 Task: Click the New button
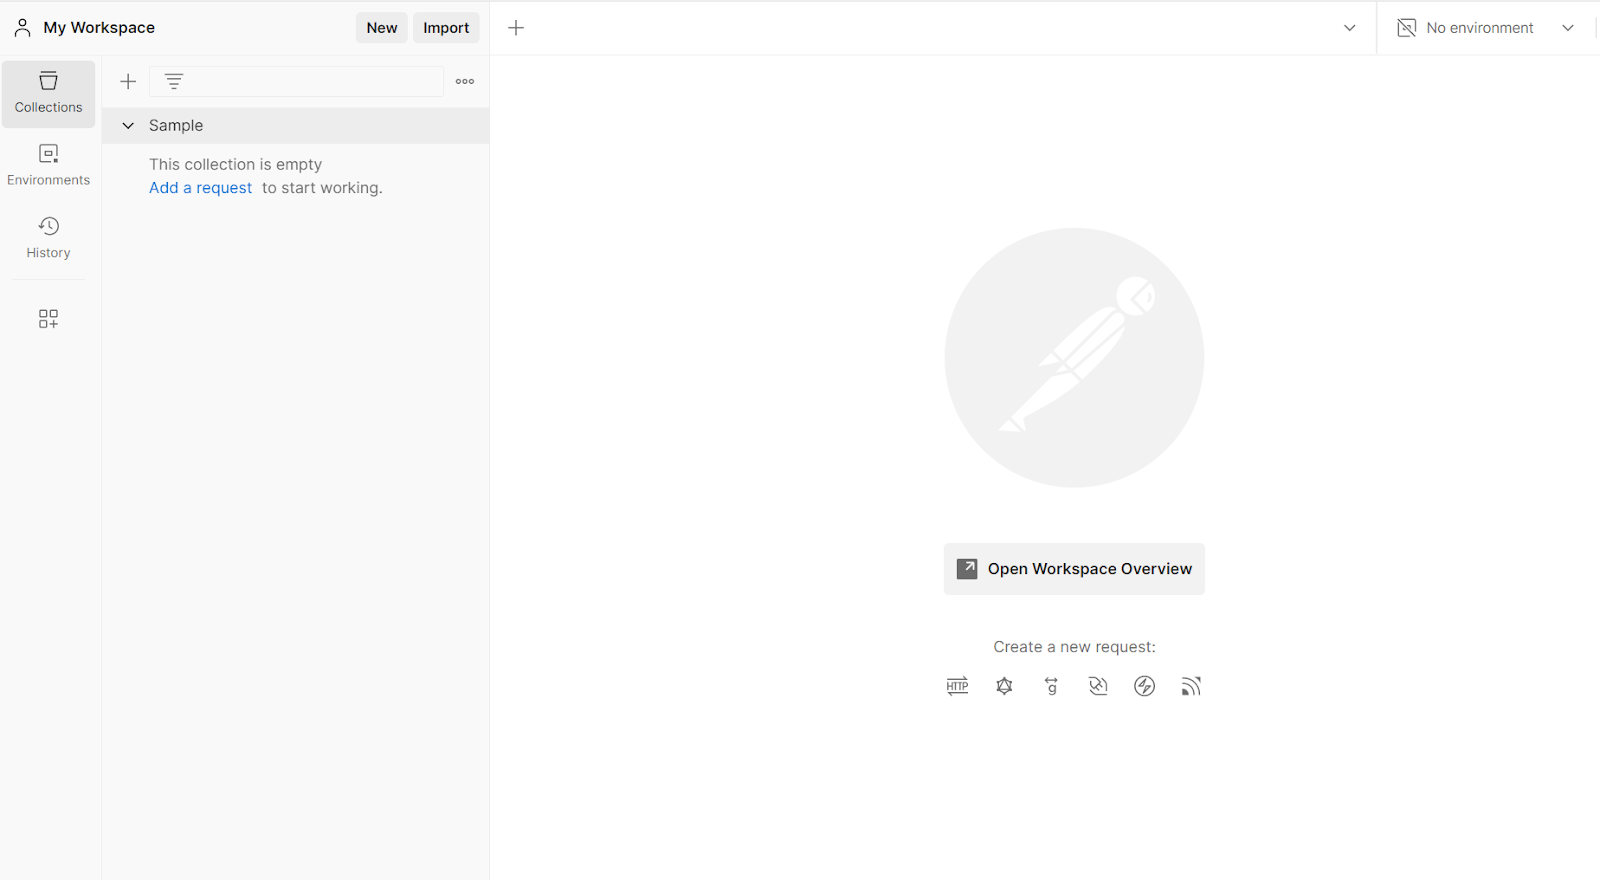(x=382, y=28)
